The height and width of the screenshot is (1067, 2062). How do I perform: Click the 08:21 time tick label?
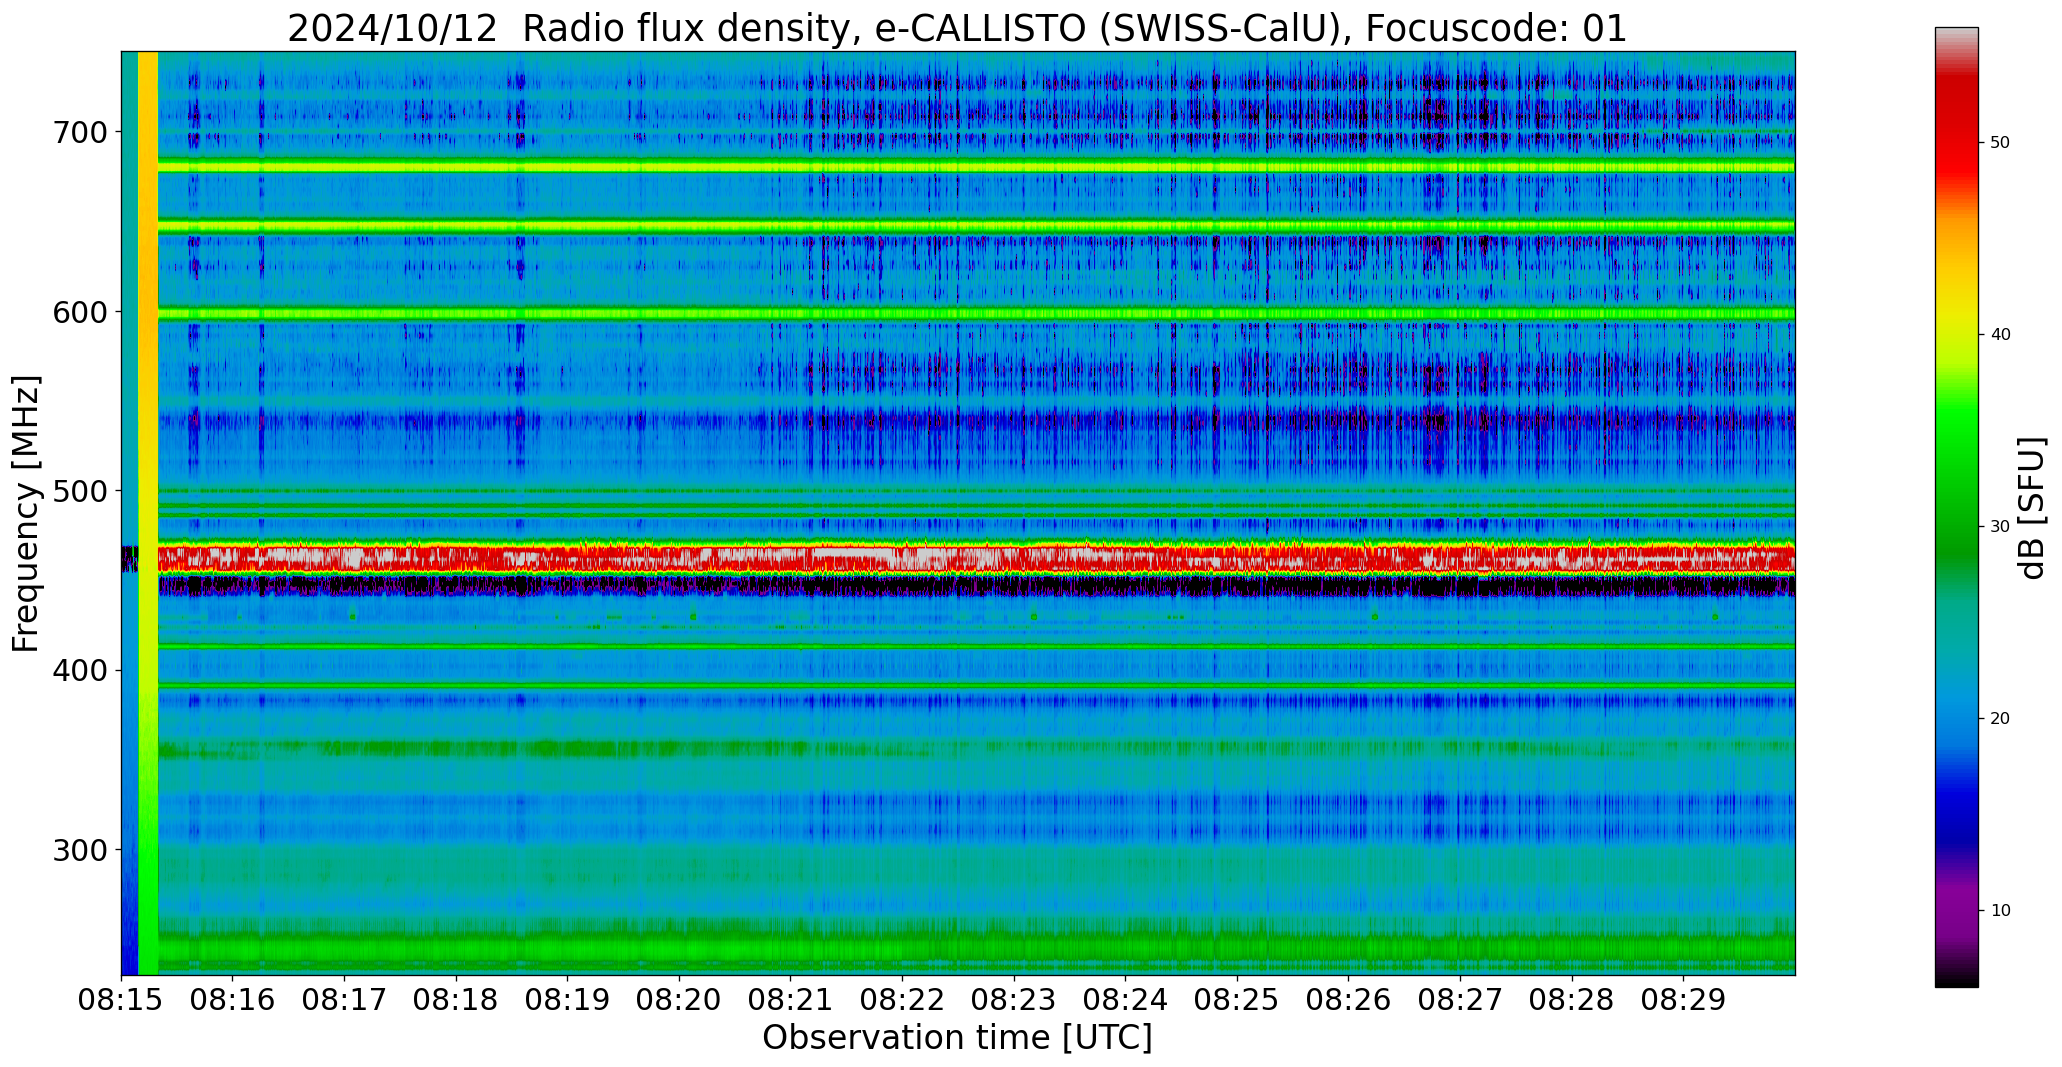(791, 1001)
